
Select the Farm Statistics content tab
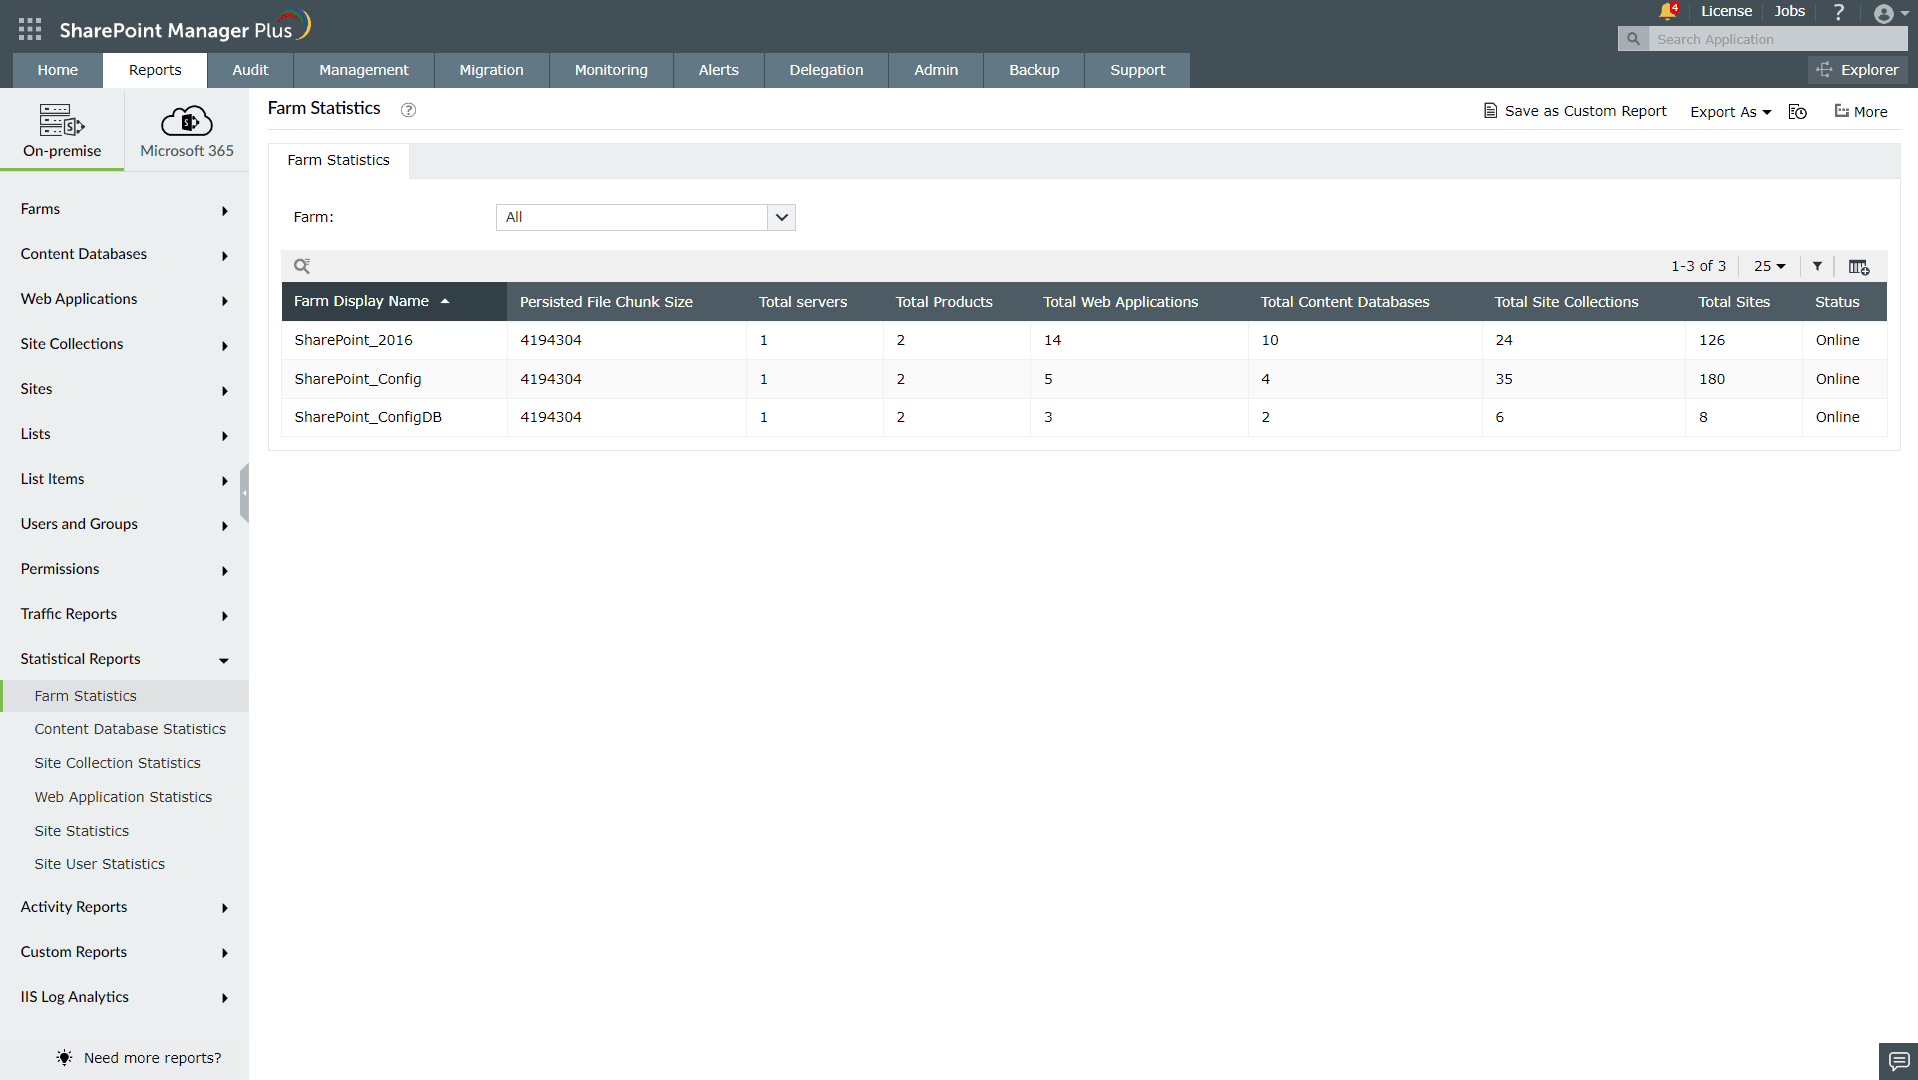338,160
